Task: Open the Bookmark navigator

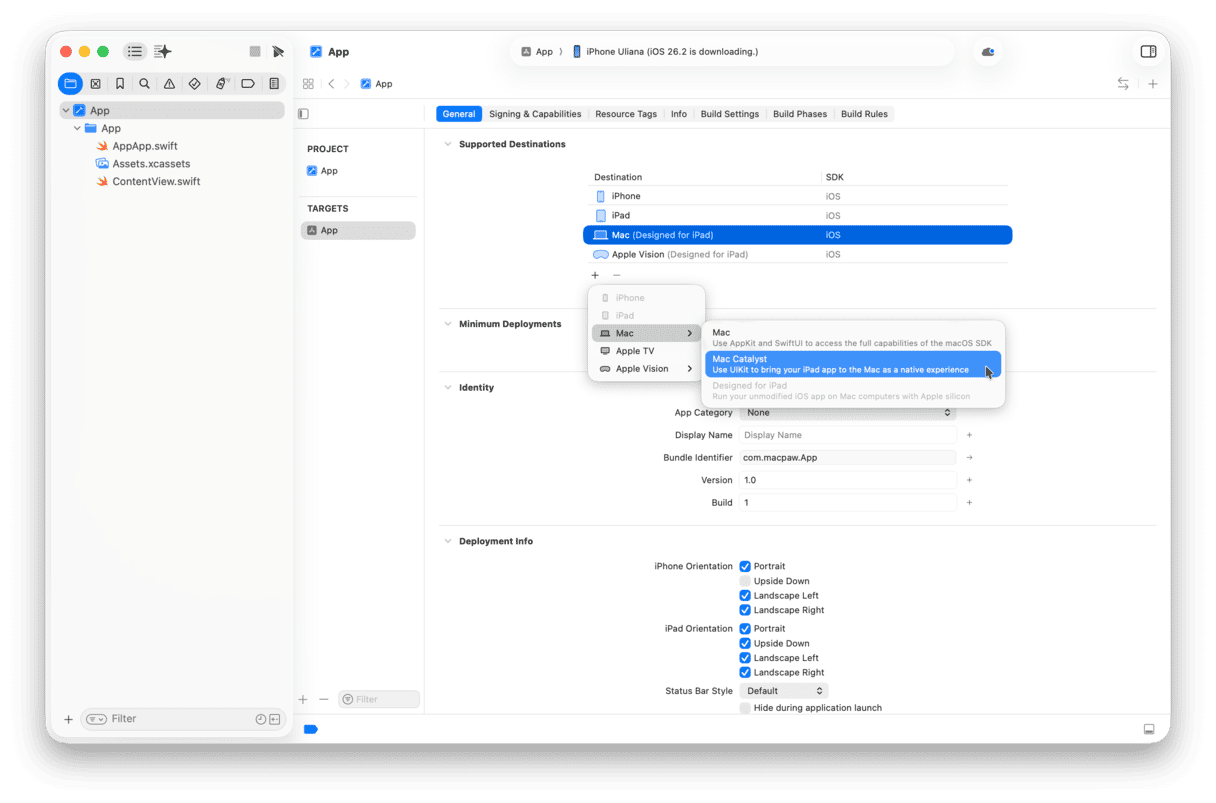Action: click(x=120, y=84)
